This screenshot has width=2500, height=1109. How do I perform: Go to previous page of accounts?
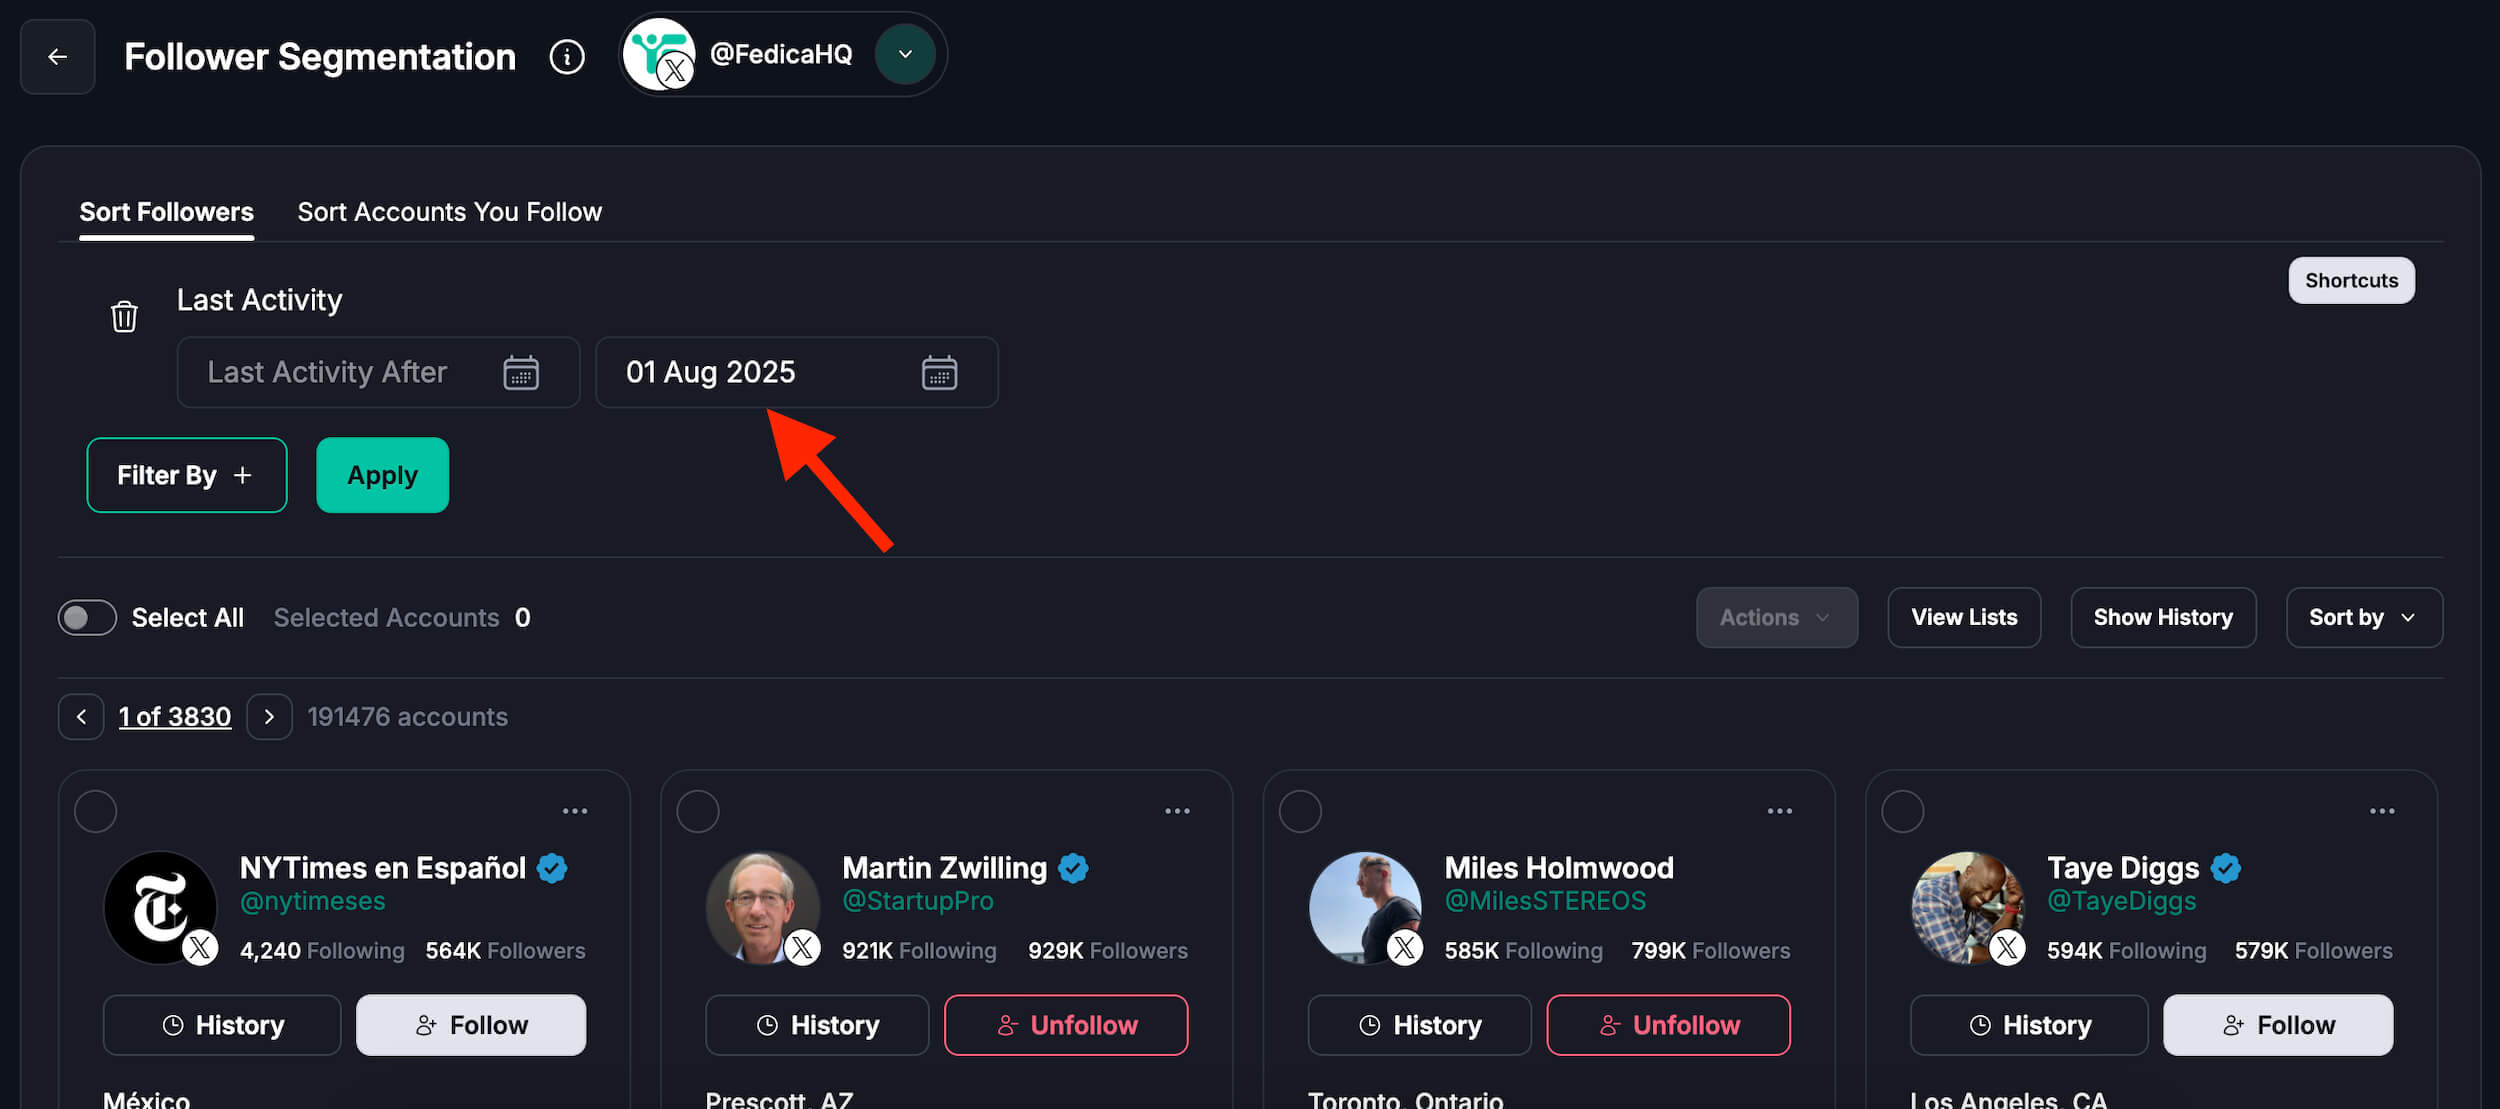tap(81, 717)
